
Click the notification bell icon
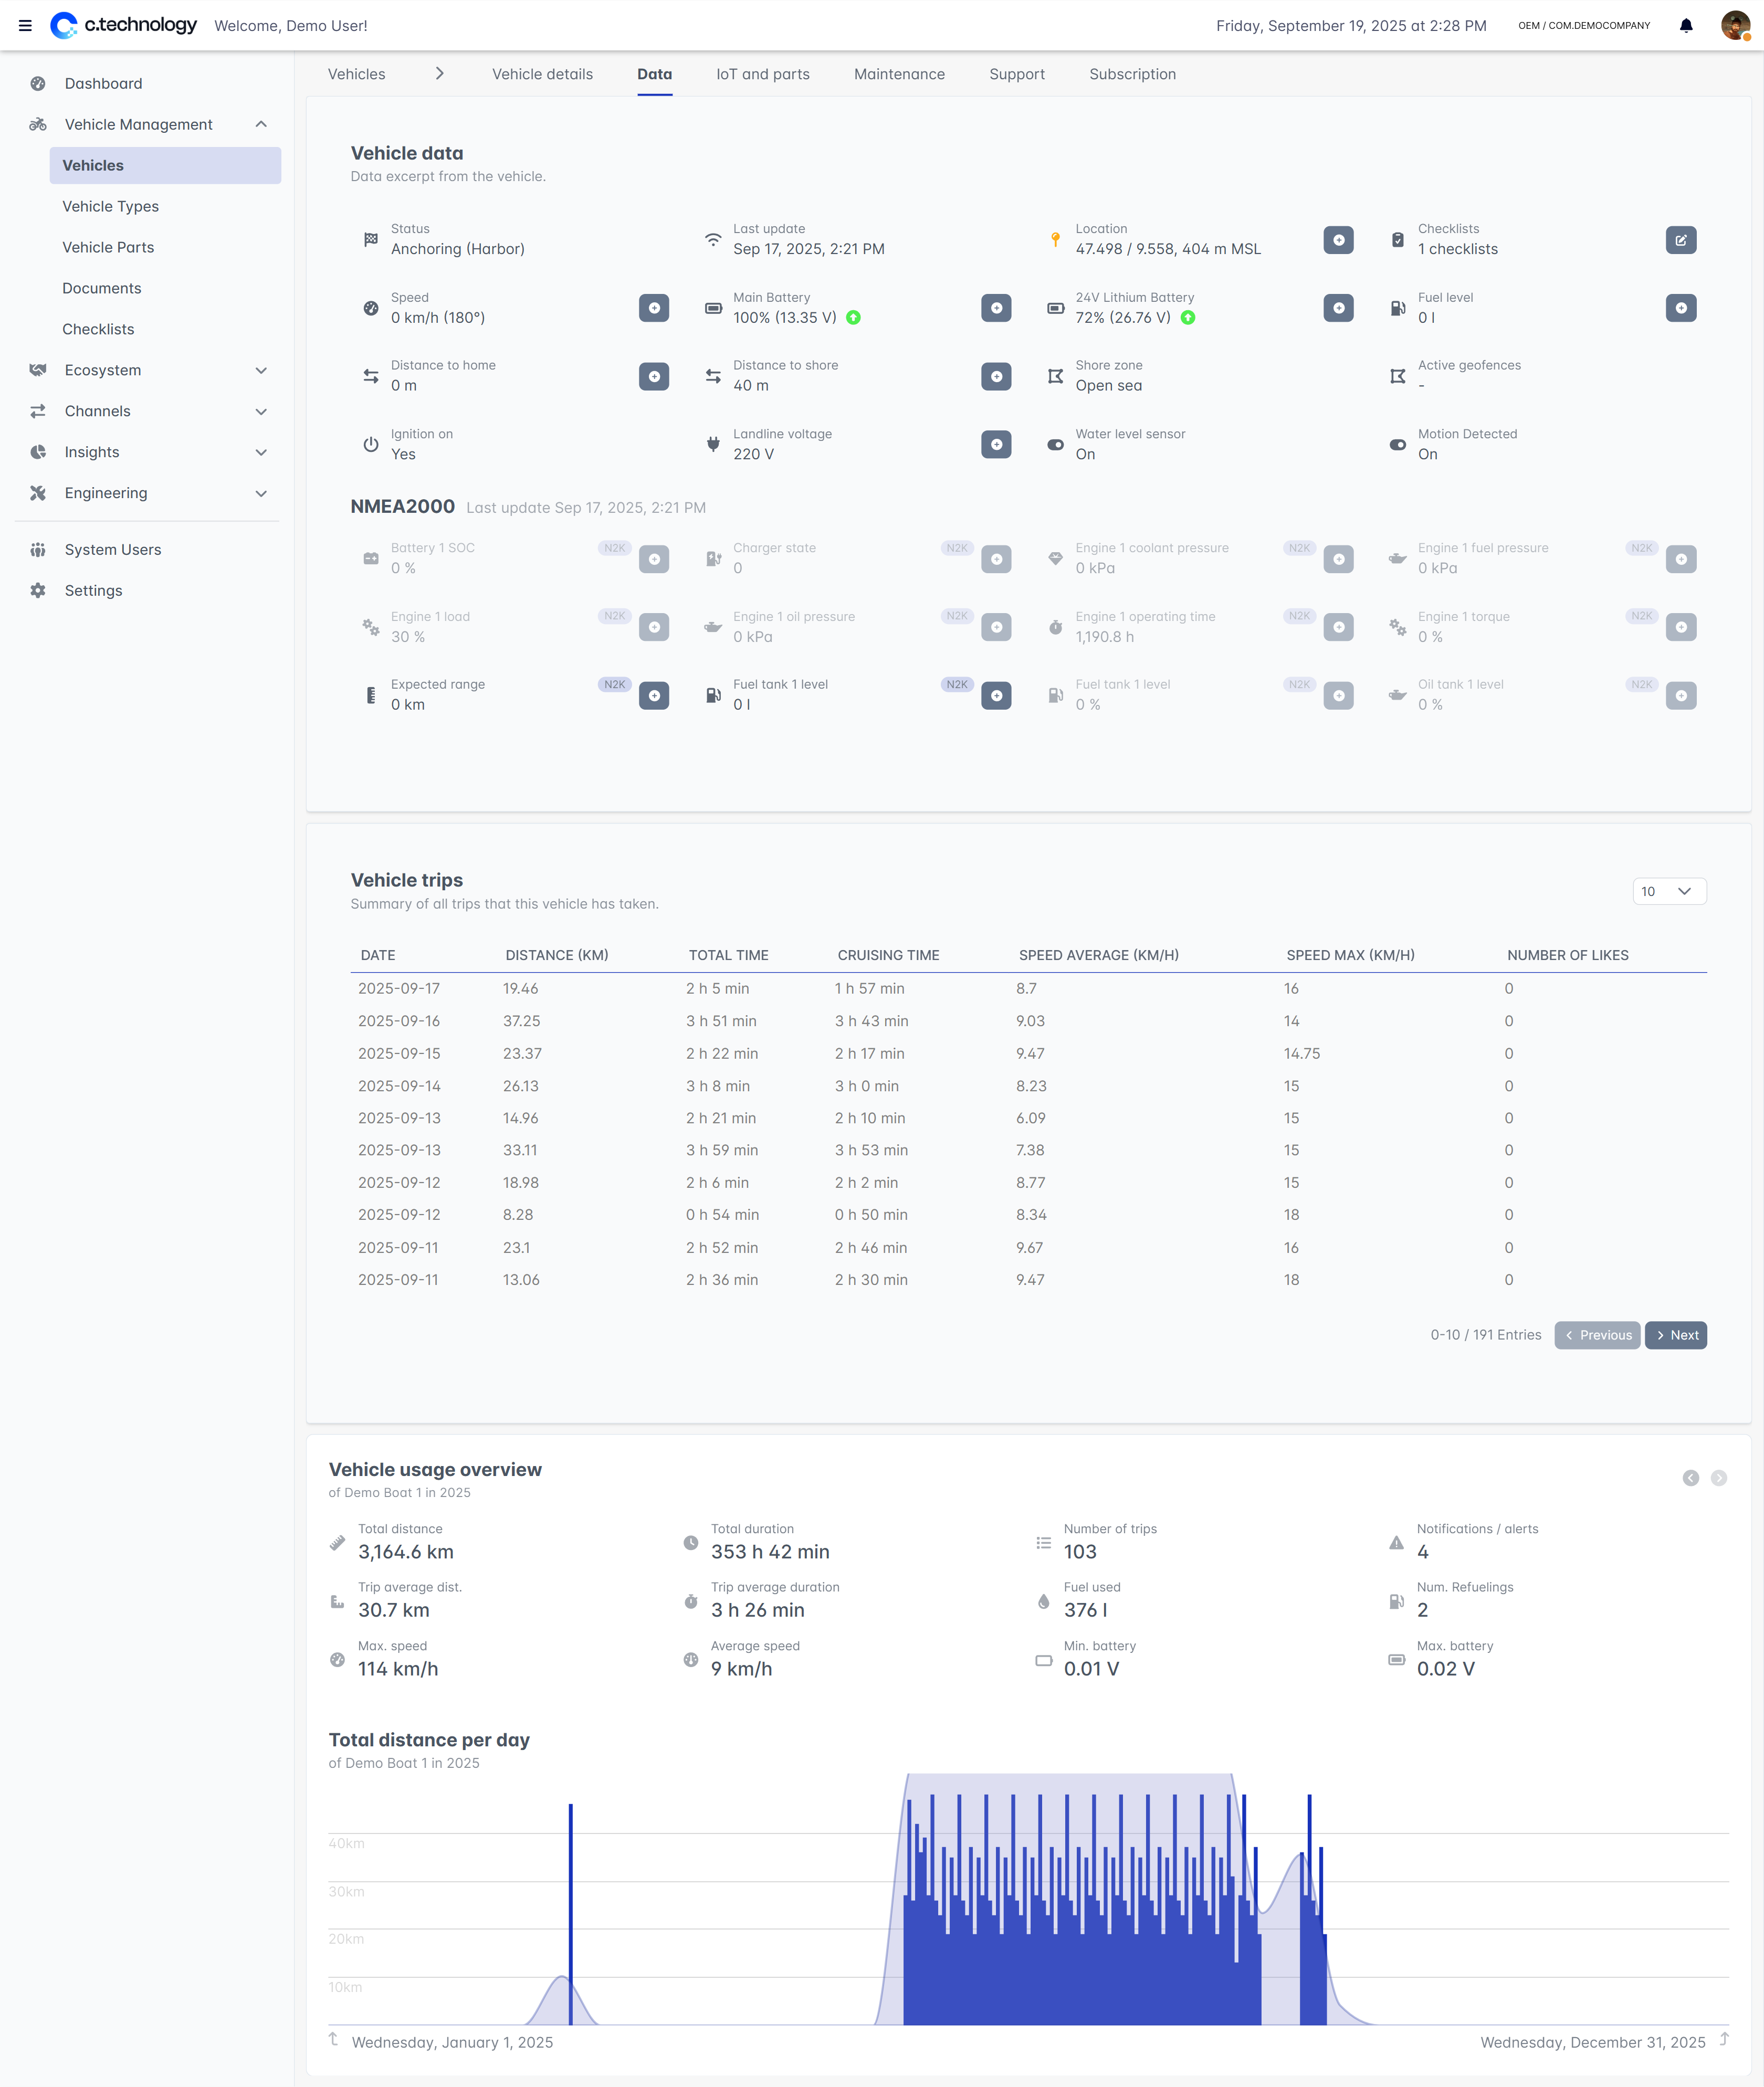coord(1685,26)
